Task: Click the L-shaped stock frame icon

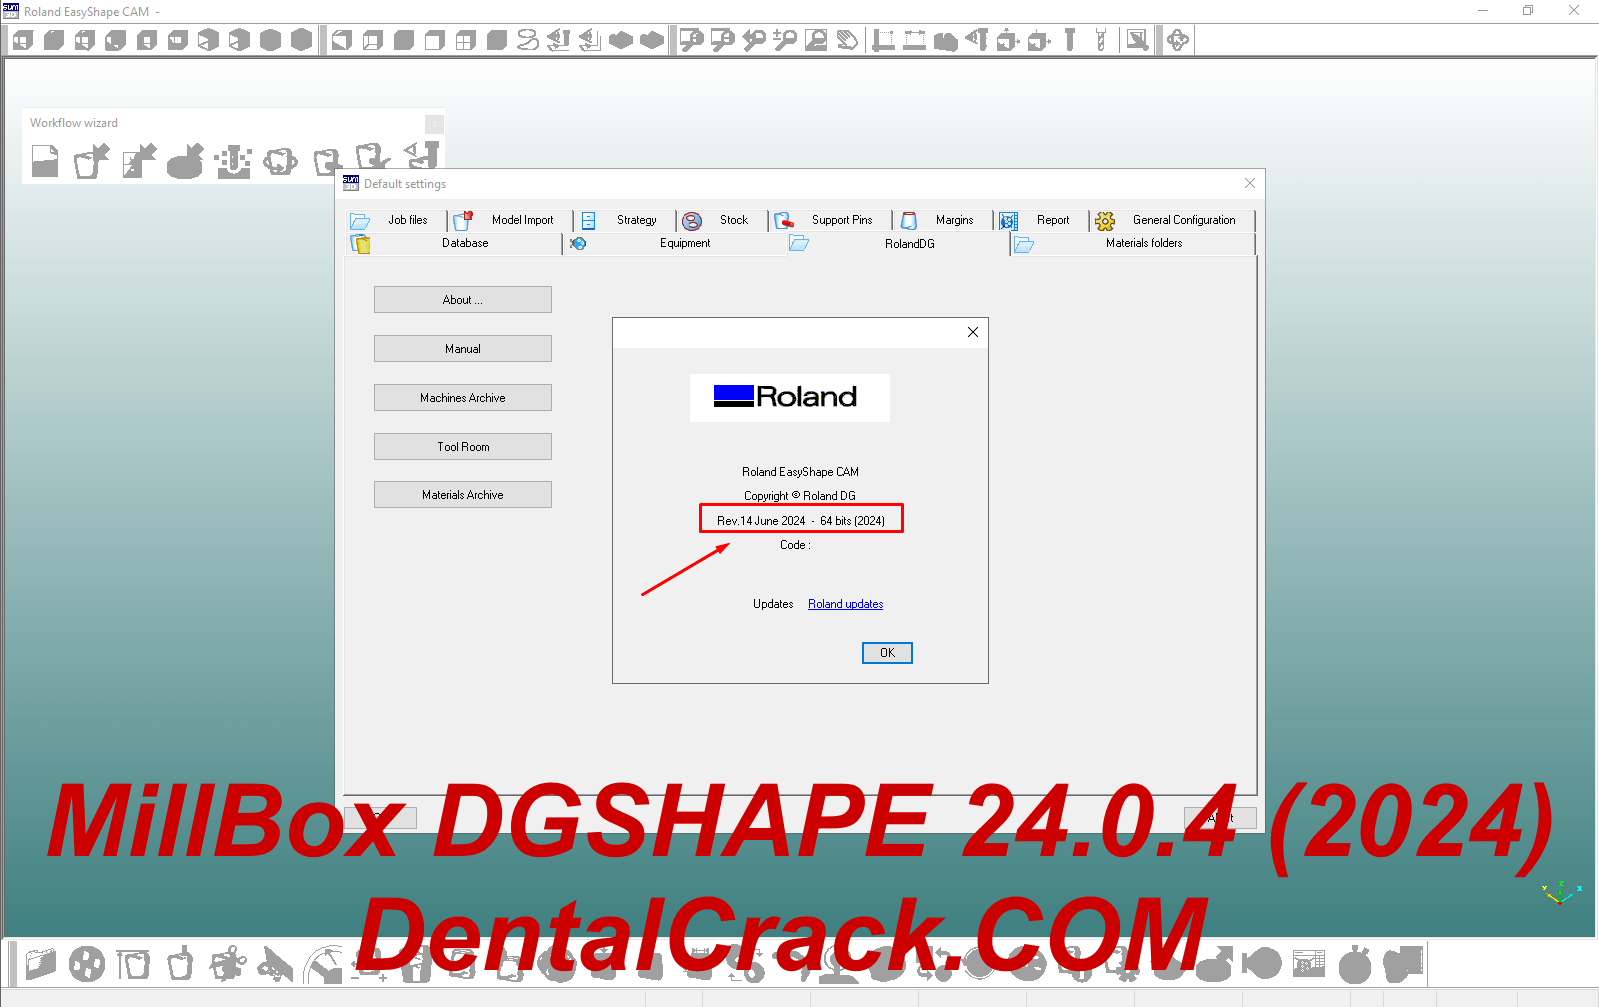Action: click(883, 40)
